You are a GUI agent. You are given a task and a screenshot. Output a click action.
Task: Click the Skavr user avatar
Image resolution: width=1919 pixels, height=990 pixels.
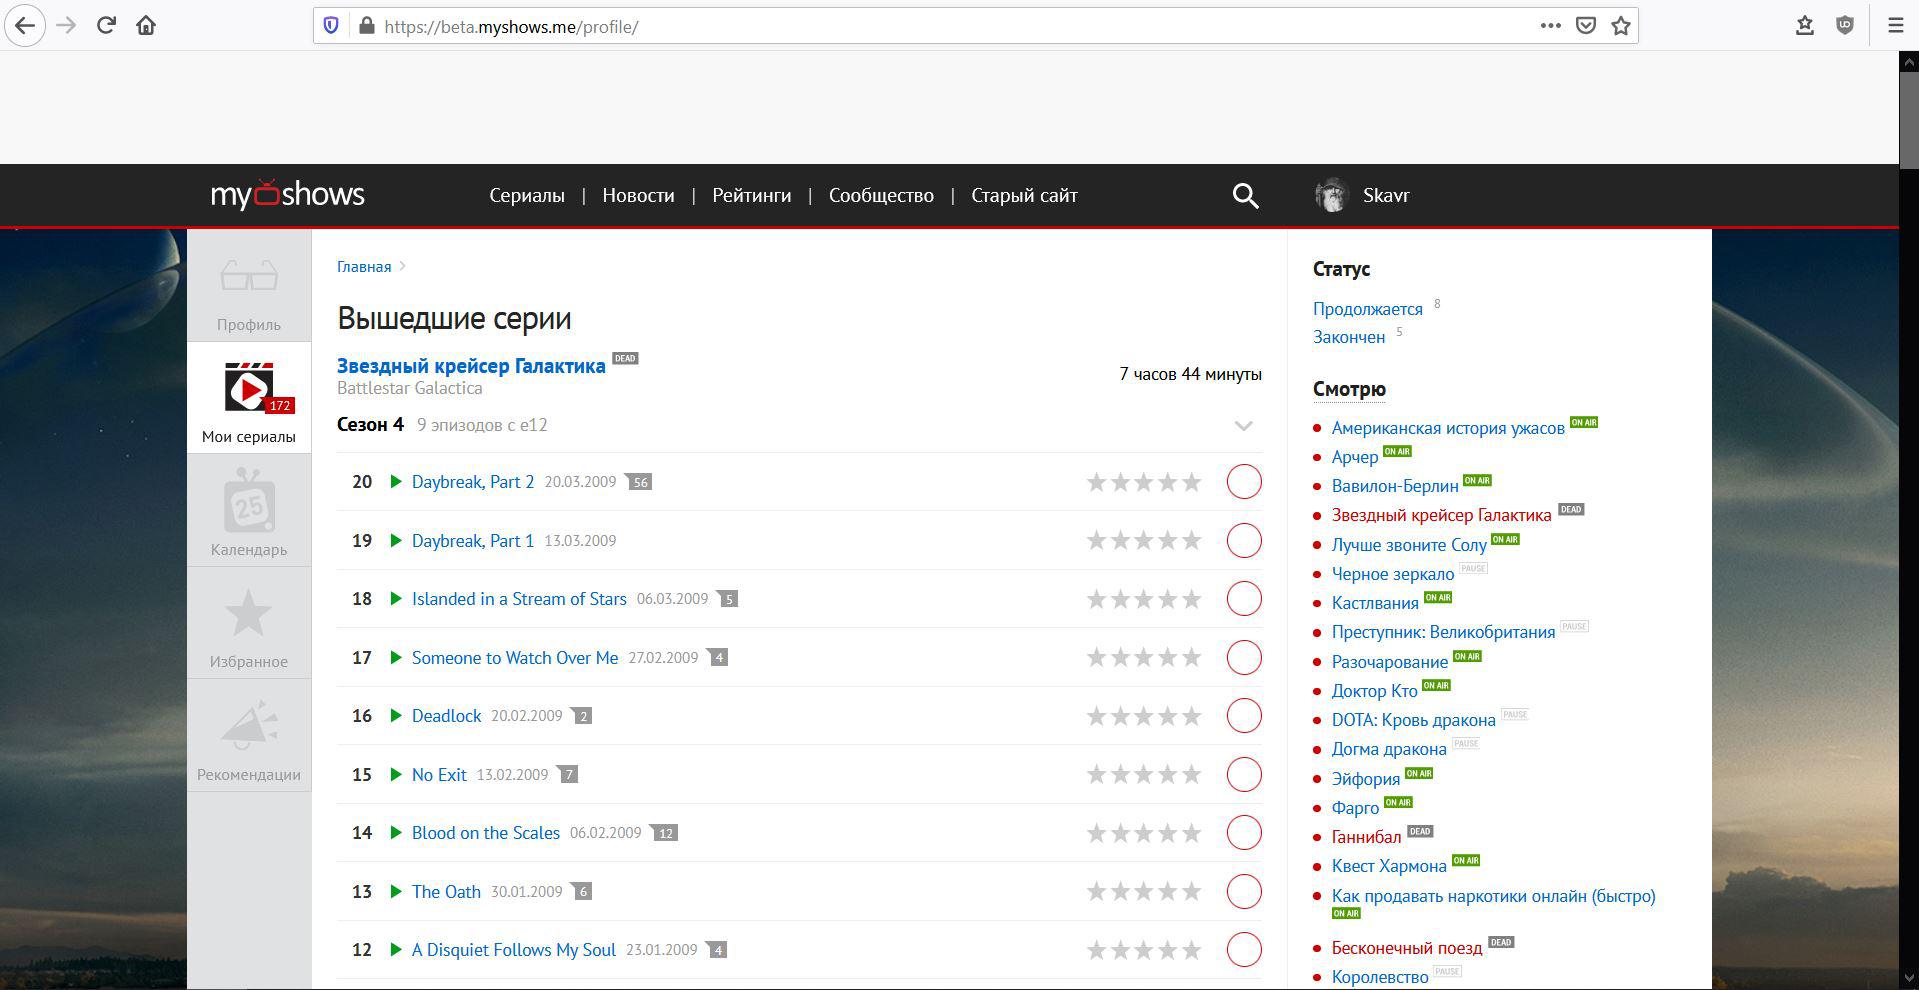[1332, 195]
